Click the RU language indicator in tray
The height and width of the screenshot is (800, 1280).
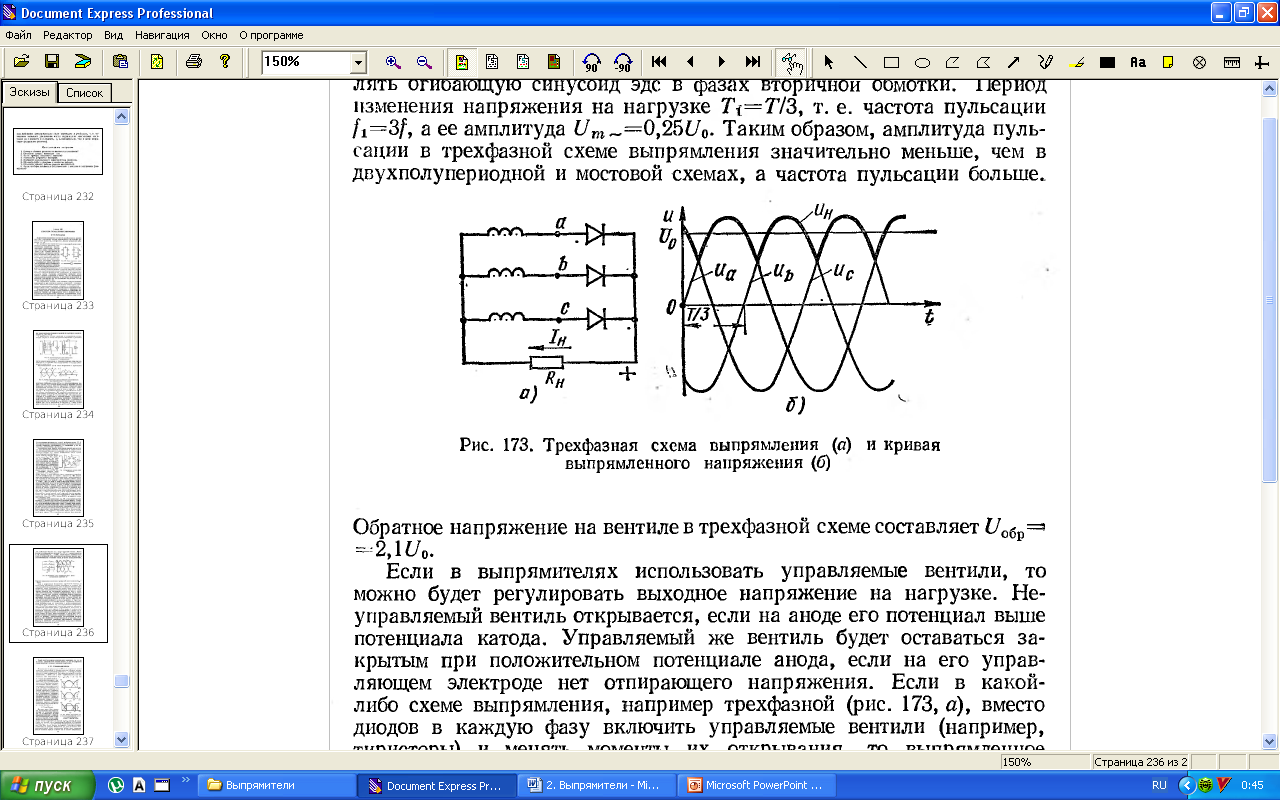click(1159, 786)
